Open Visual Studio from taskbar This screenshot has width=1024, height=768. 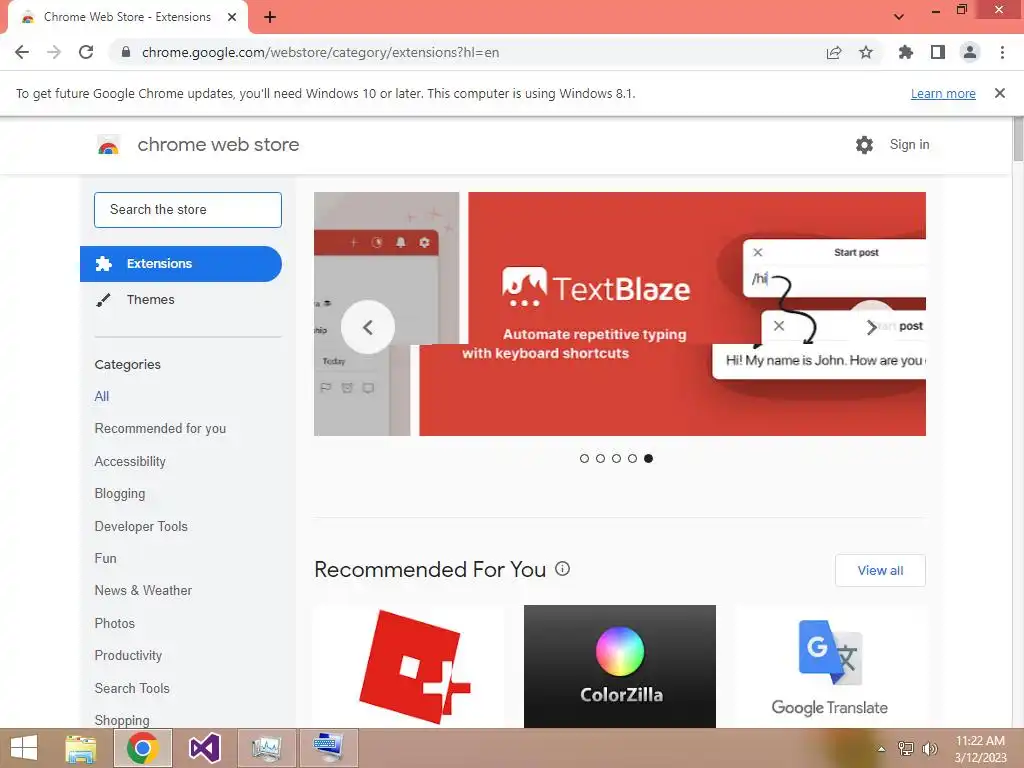tap(204, 748)
